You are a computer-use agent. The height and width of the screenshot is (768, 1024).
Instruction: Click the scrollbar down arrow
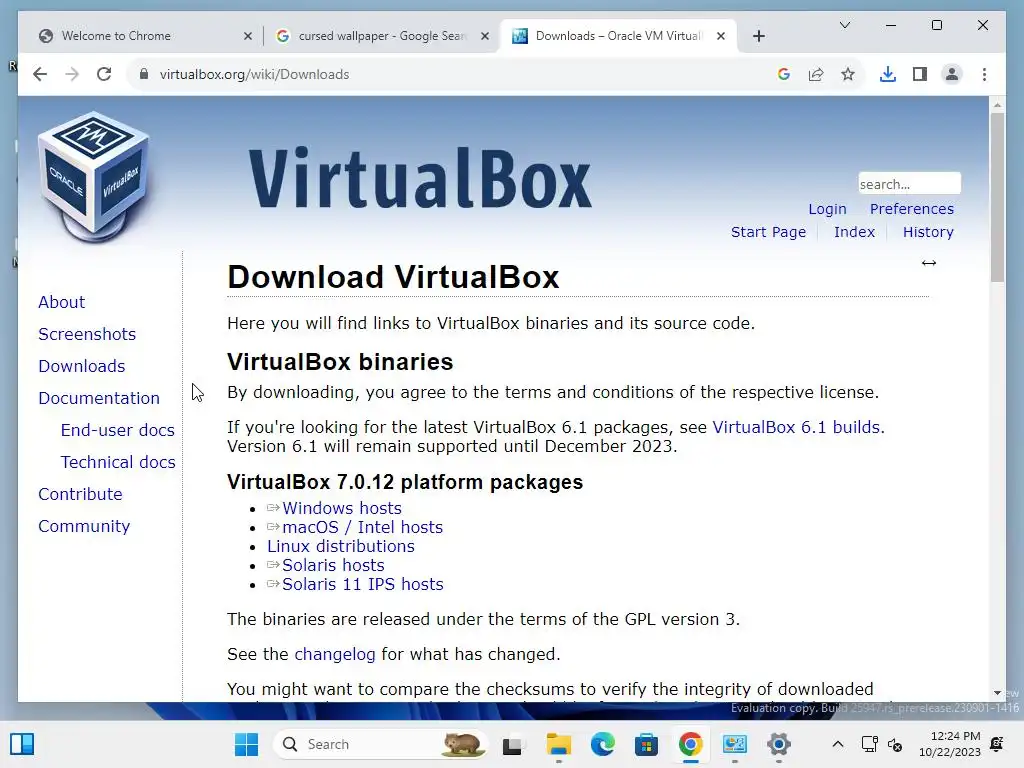(997, 693)
